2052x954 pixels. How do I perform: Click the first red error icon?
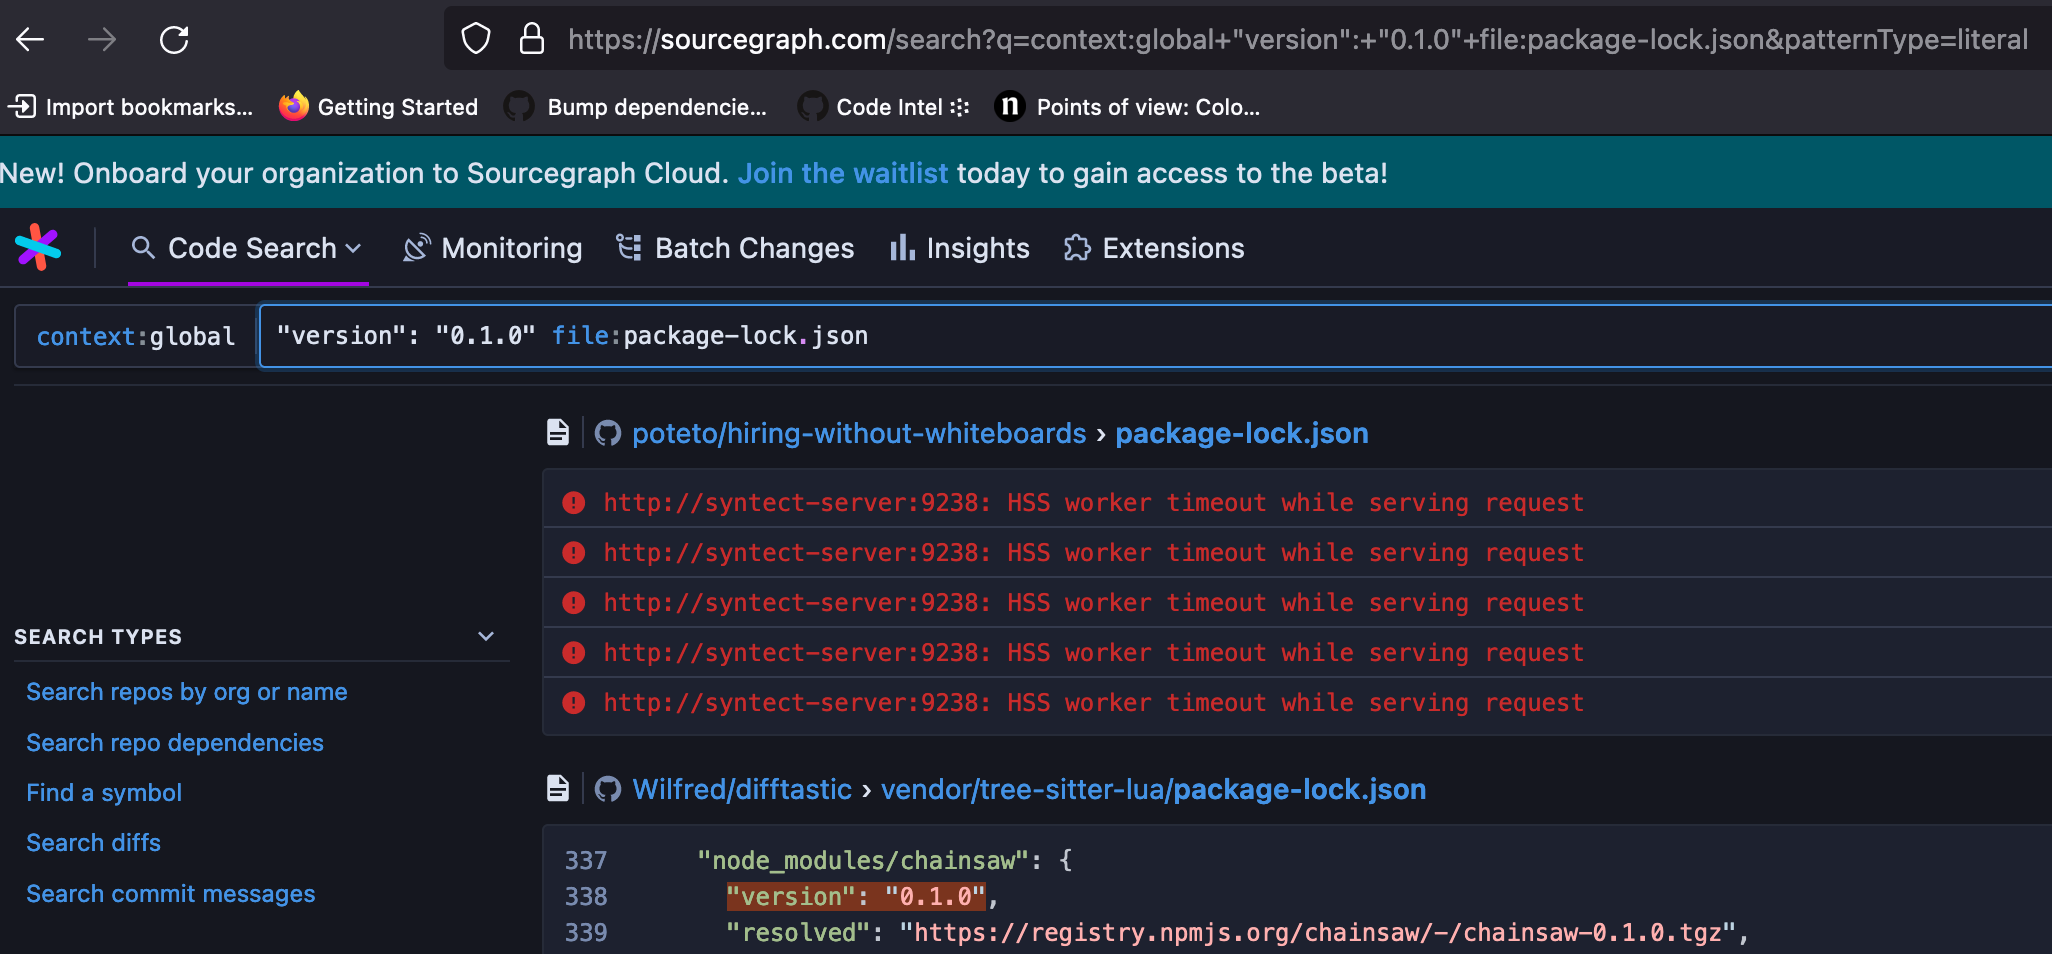click(573, 502)
